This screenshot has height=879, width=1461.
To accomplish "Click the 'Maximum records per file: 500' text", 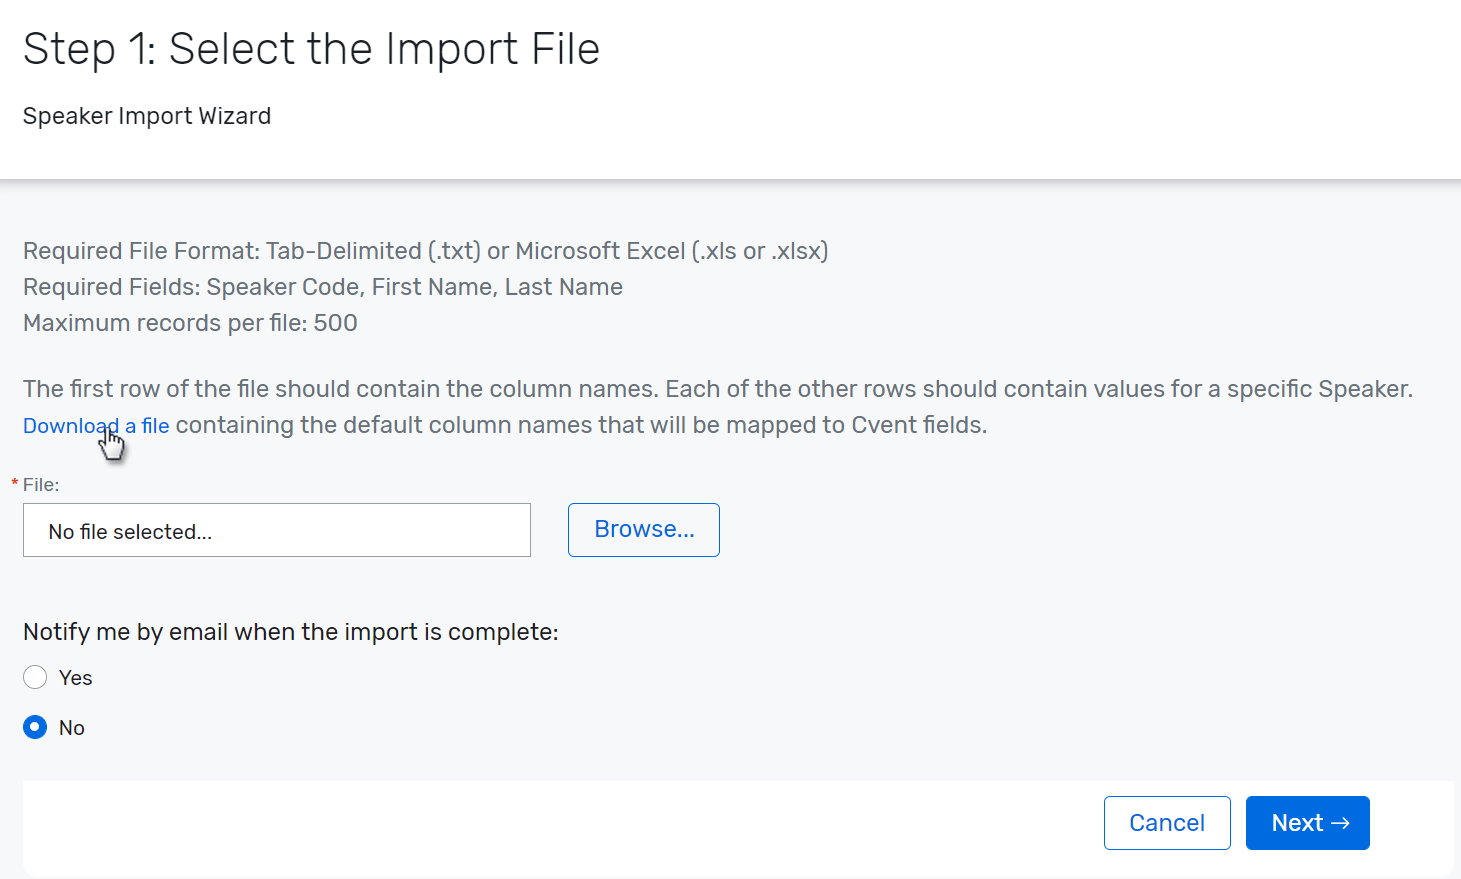I will click(x=190, y=323).
